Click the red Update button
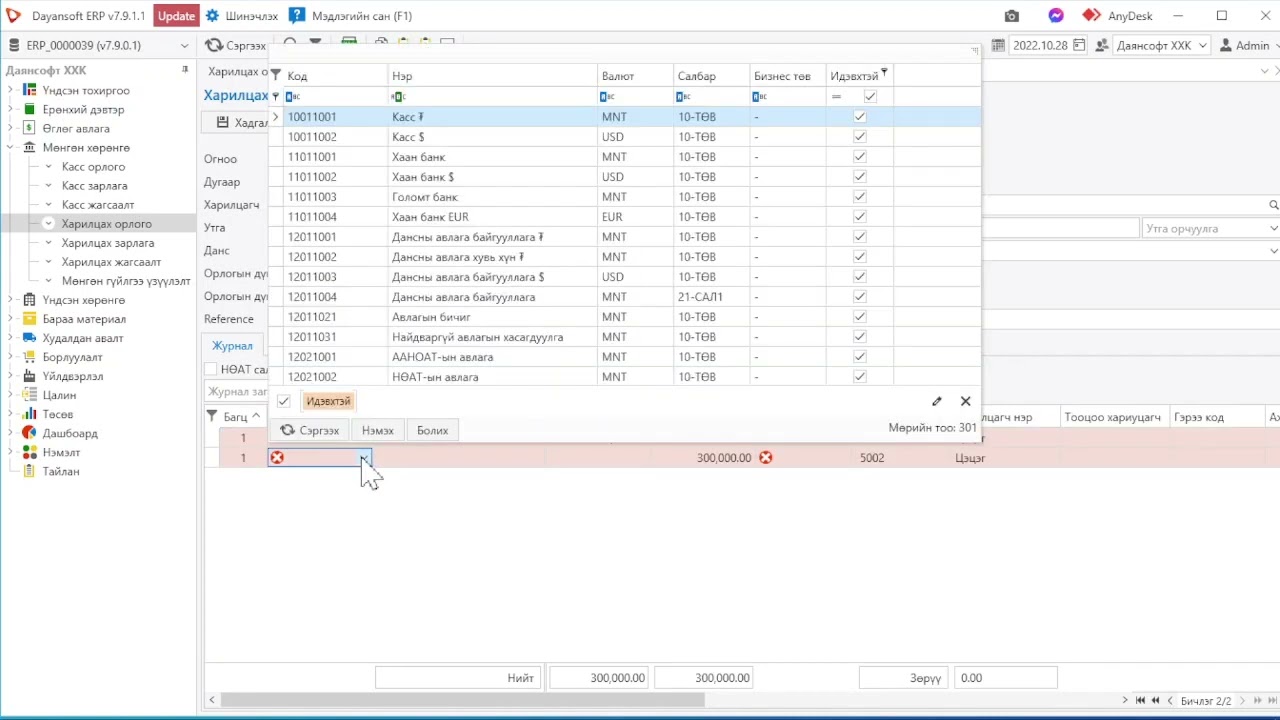 tap(176, 16)
